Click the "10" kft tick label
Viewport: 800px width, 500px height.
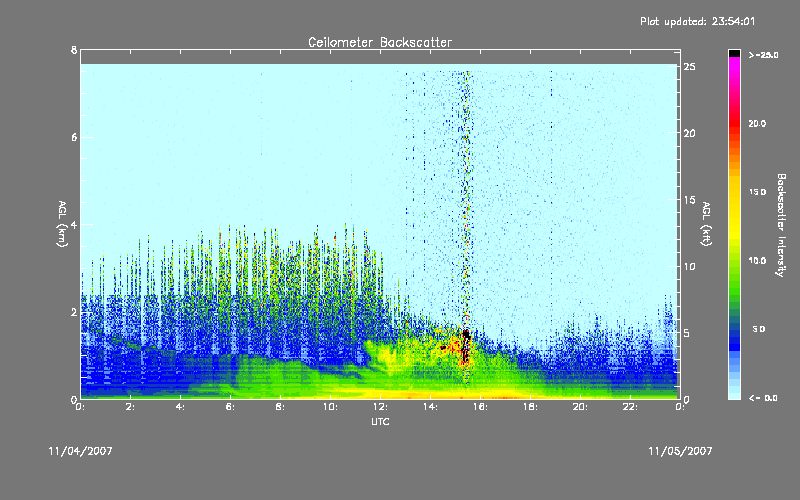click(x=690, y=266)
